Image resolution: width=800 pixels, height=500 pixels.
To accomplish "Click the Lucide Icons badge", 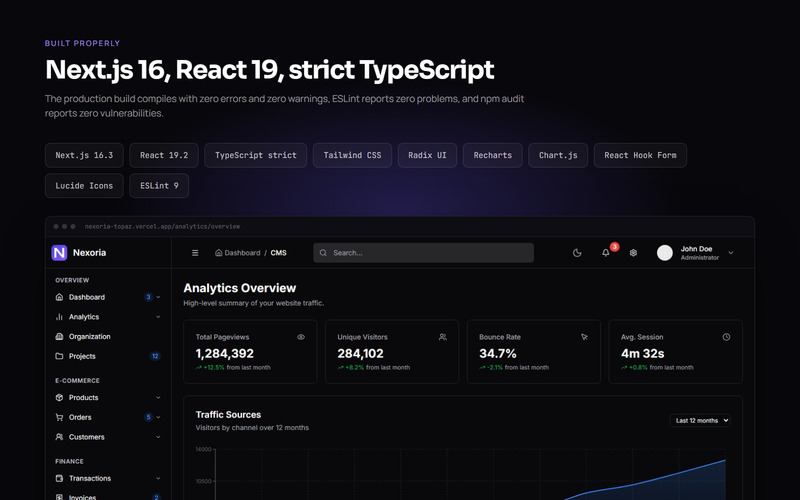I will click(x=84, y=186).
